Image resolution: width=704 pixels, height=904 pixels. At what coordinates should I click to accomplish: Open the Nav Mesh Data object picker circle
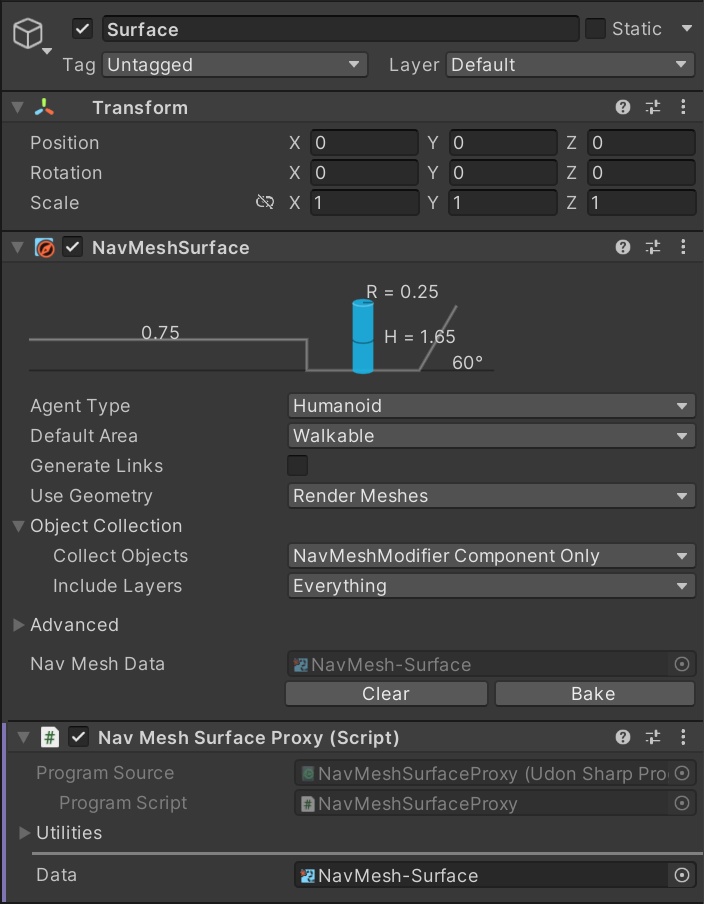(x=681, y=664)
